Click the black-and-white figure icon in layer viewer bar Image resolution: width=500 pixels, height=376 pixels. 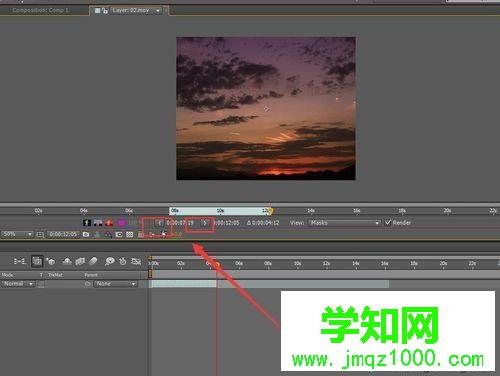point(87,223)
